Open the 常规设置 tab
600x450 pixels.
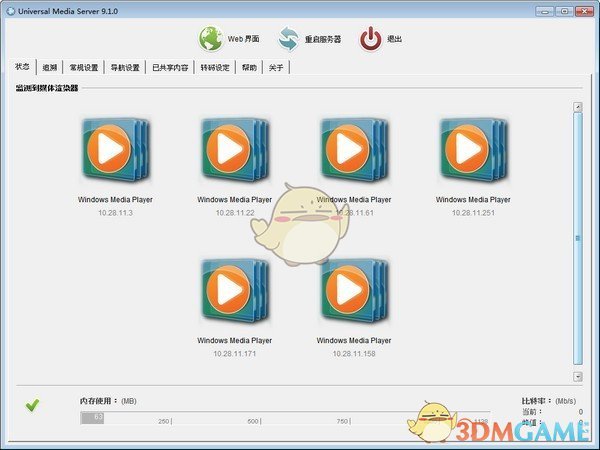84,68
